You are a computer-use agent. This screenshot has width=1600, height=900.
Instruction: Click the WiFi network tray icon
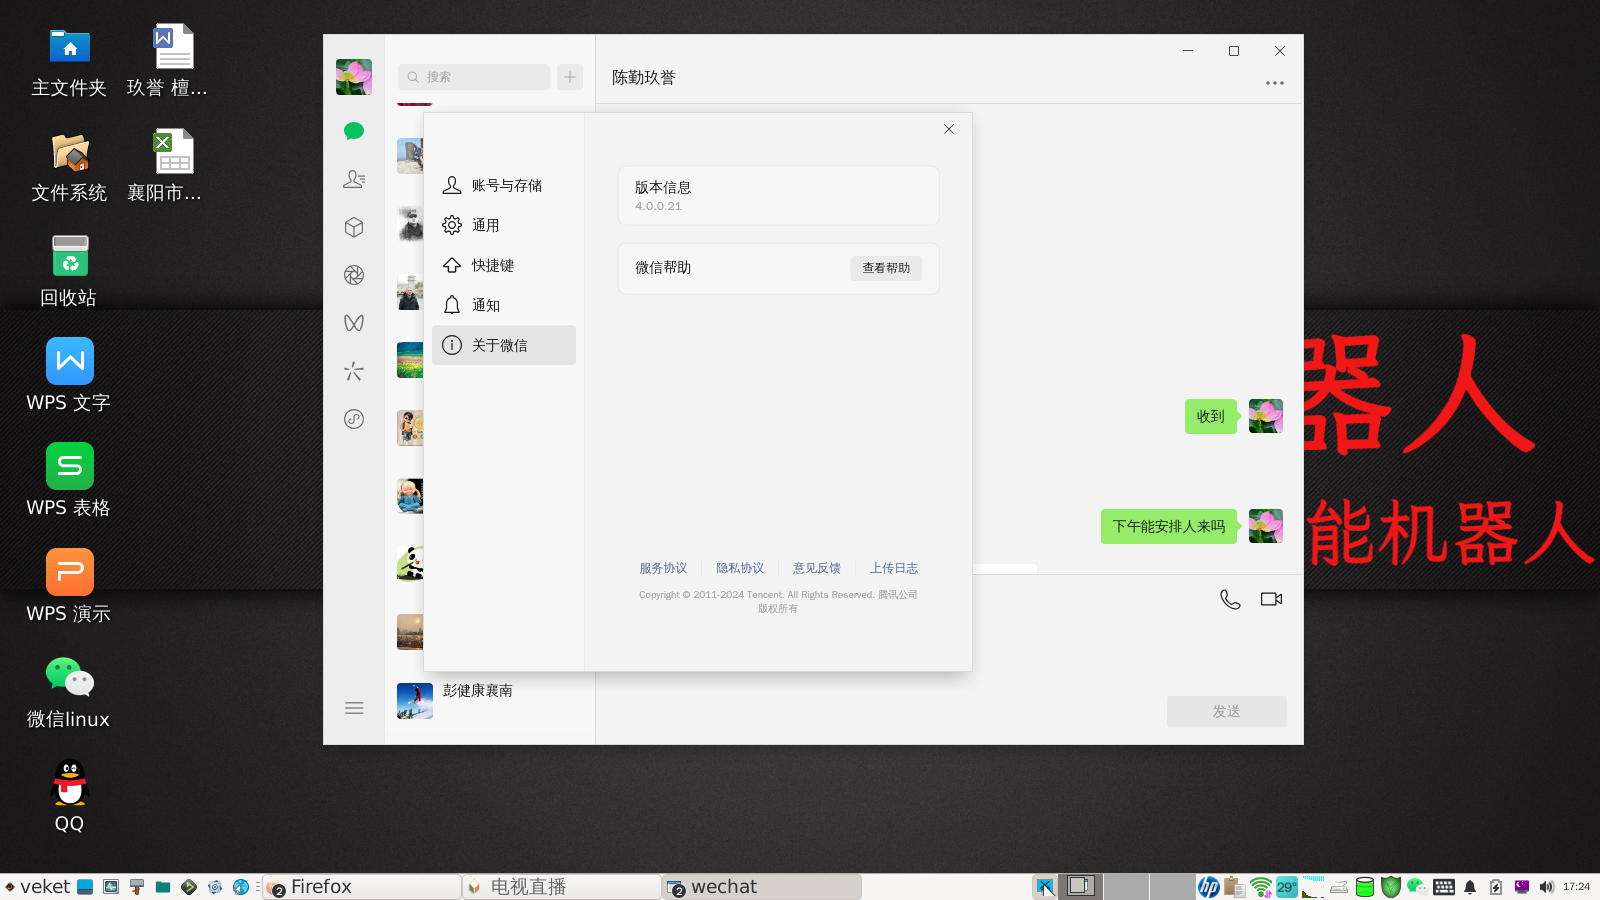coord(1261,887)
